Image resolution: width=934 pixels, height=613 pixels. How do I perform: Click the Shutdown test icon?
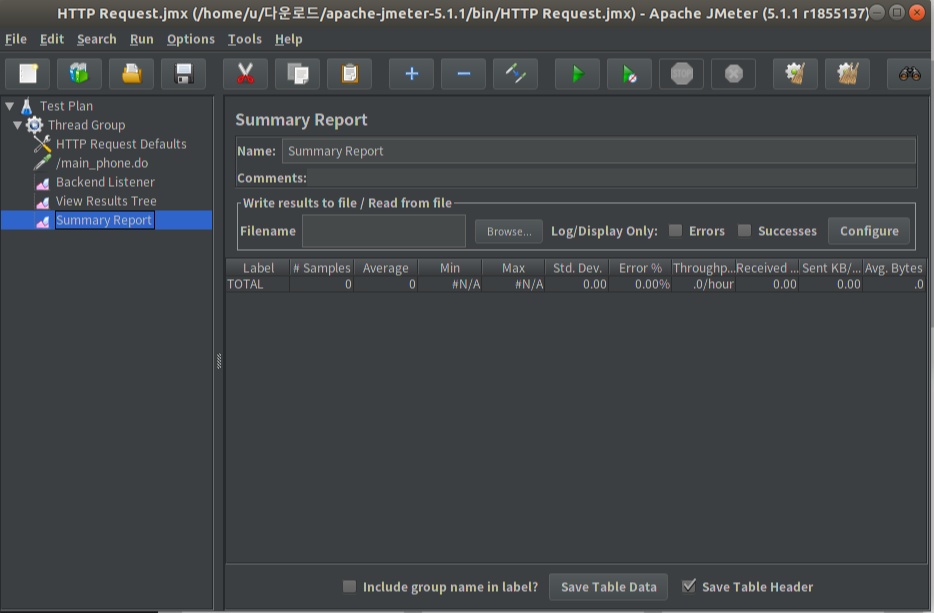point(734,74)
